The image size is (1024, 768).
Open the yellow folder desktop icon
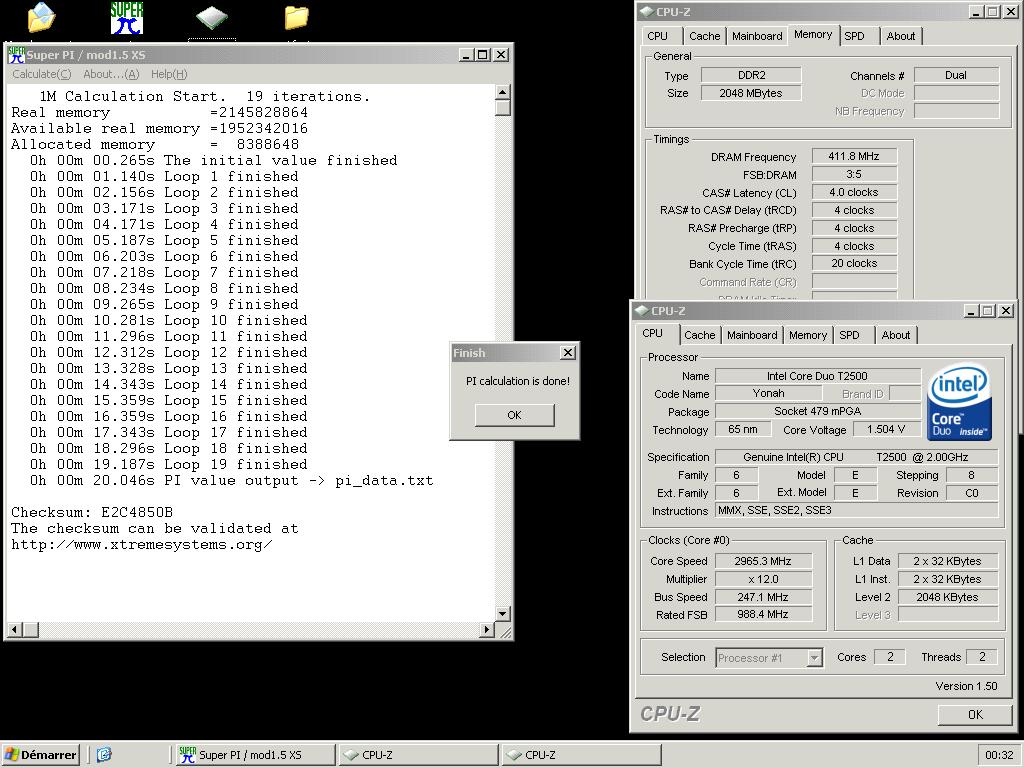[296, 18]
